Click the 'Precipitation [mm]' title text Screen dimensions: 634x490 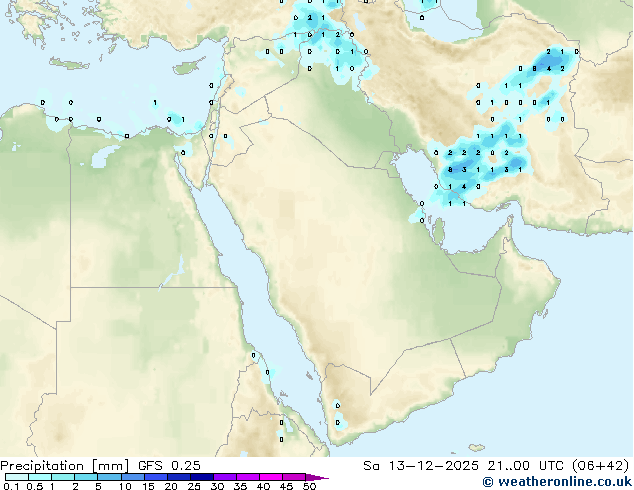64,466
